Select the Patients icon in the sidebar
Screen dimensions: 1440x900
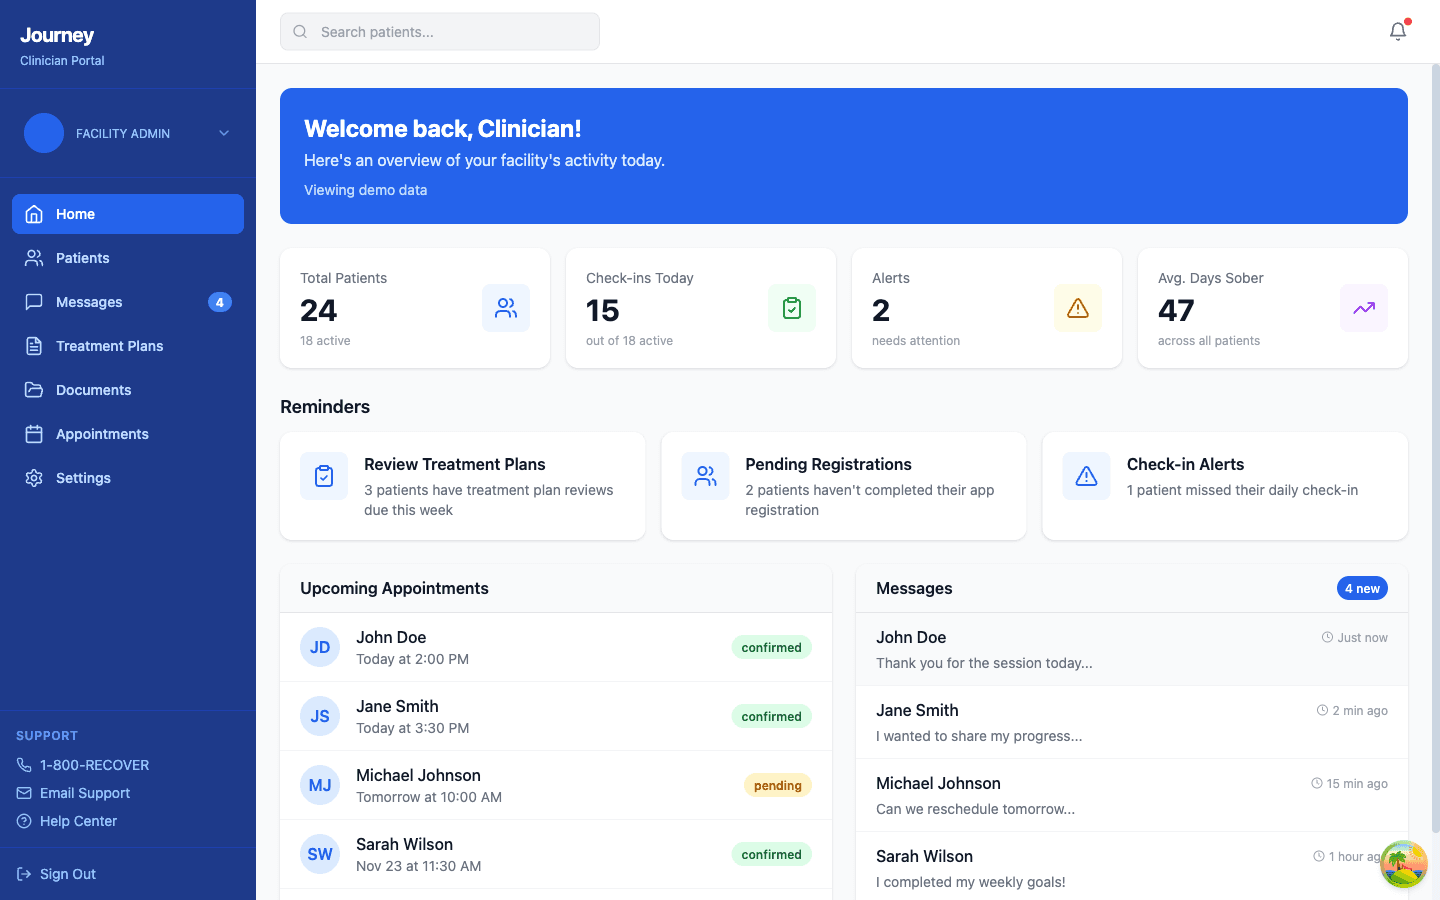[33, 257]
